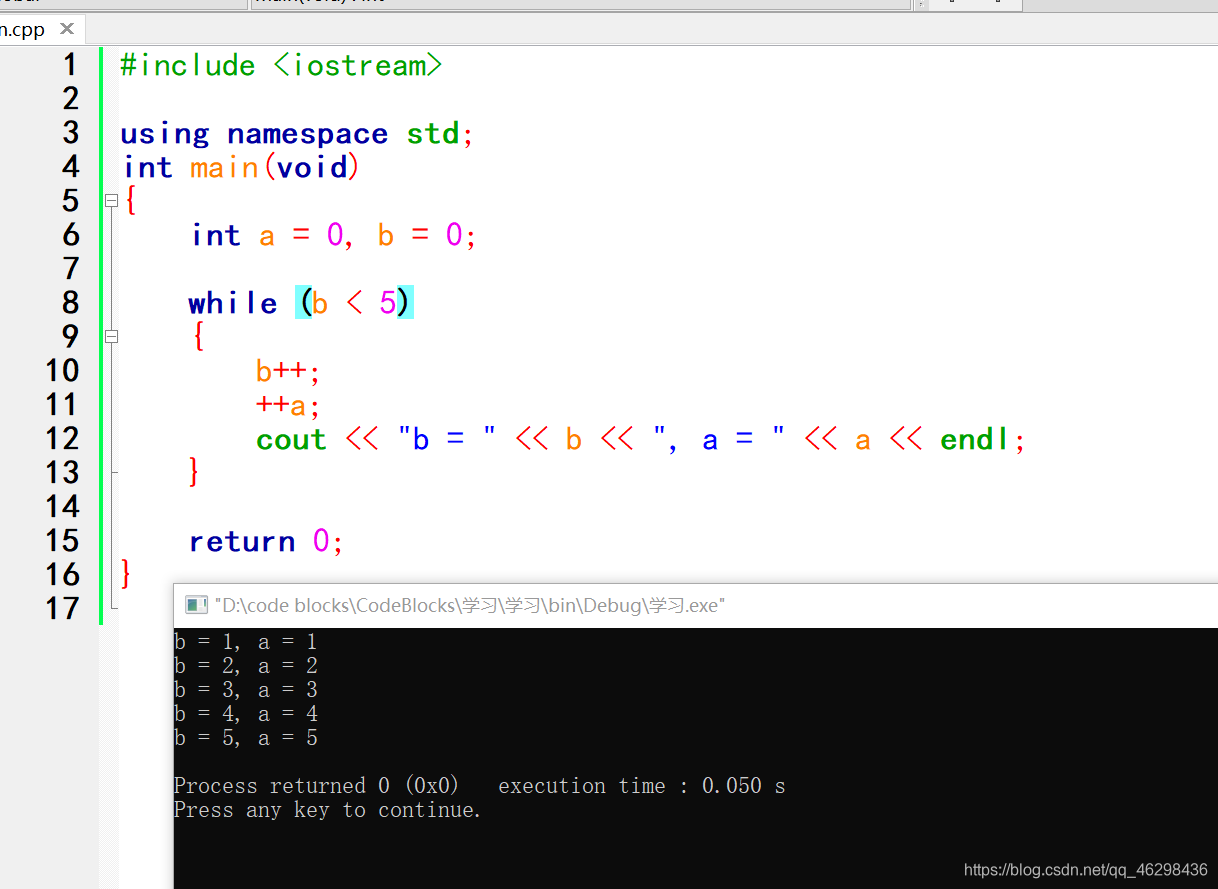Click line number 12 in the margin

coord(62,439)
